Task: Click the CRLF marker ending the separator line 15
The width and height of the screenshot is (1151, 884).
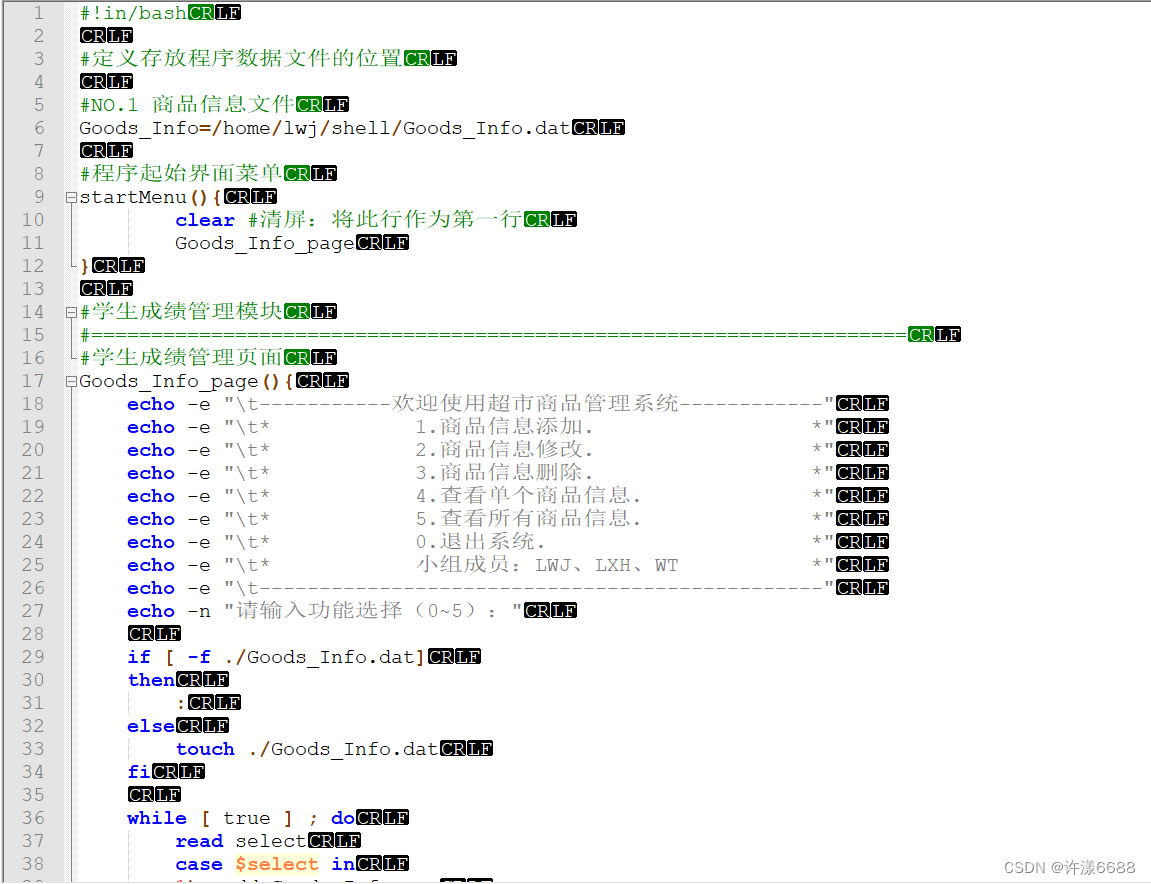Action: 936,334
